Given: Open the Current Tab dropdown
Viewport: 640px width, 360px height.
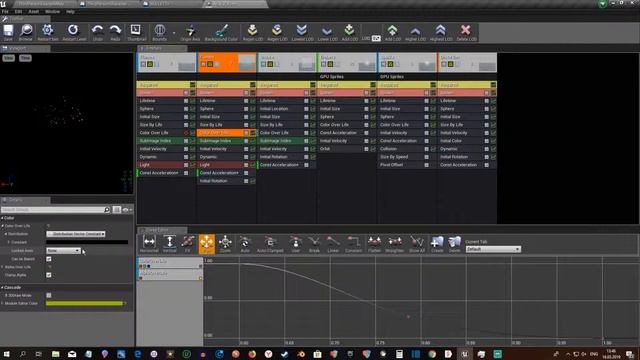Looking at the screenshot, I should [493, 249].
